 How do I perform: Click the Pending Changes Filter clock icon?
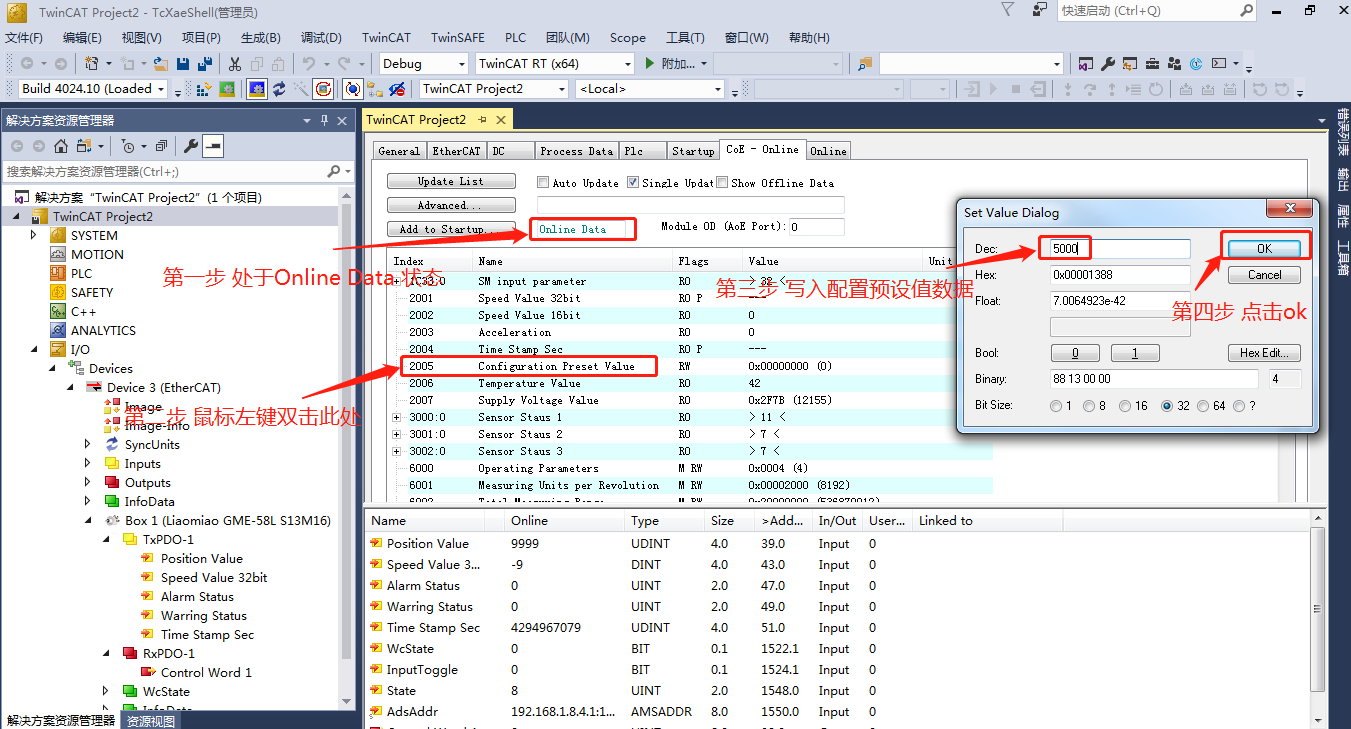pos(128,146)
